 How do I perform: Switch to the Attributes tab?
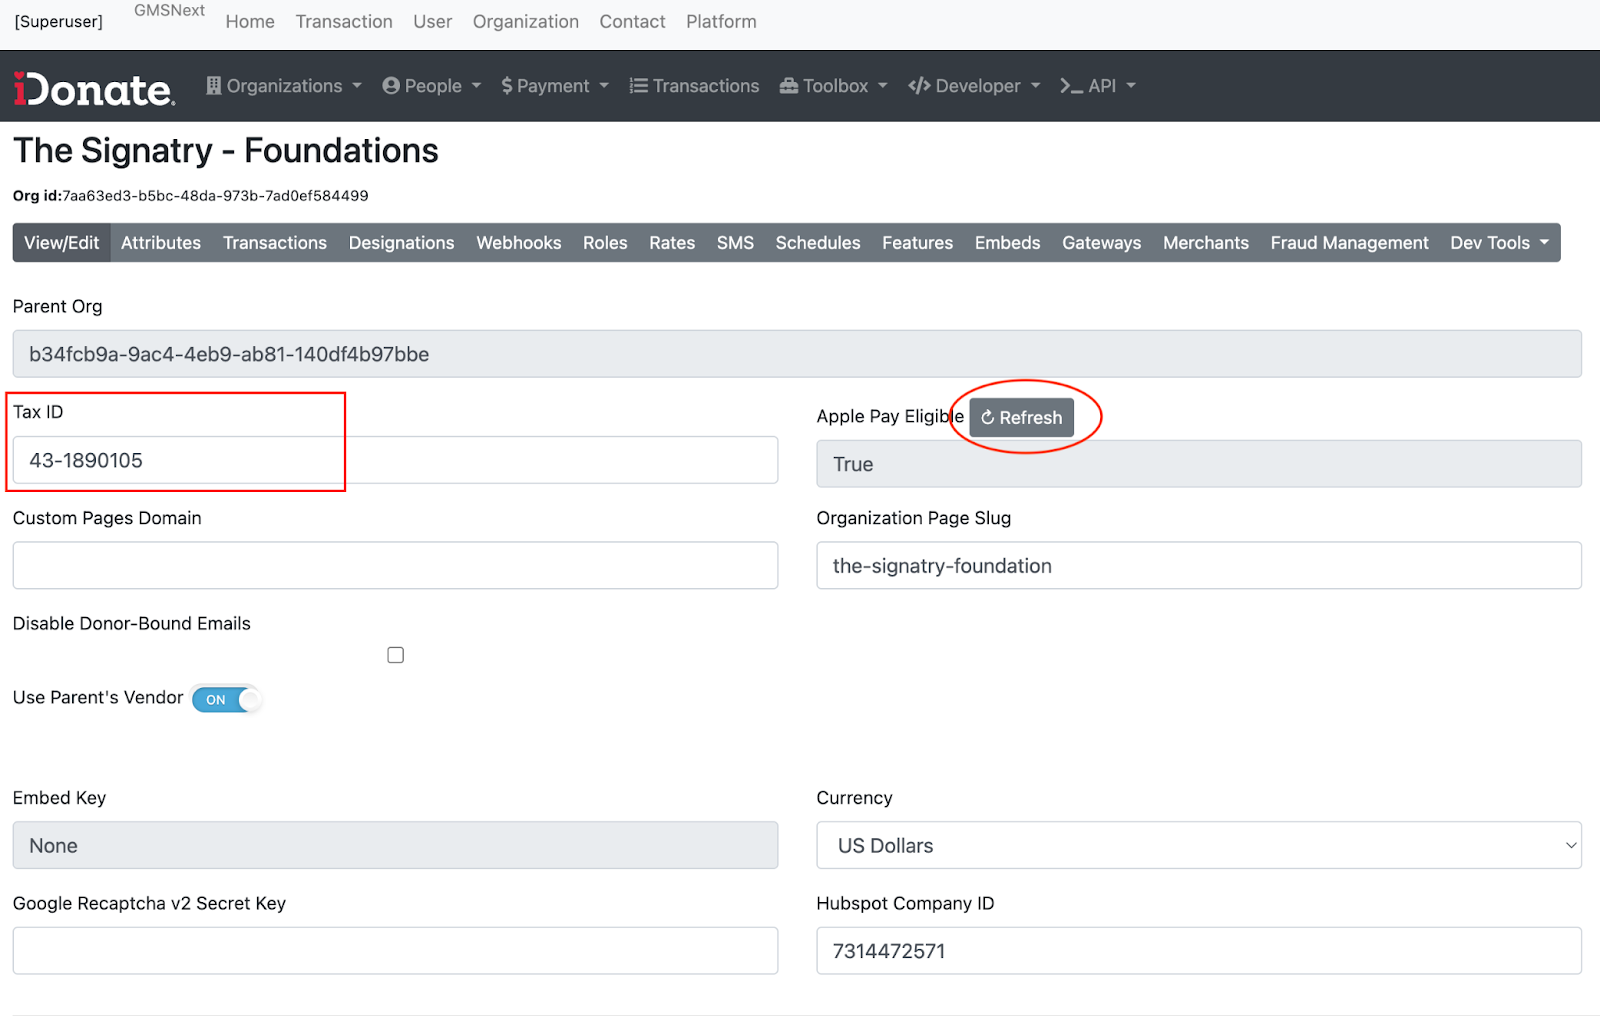pos(161,243)
